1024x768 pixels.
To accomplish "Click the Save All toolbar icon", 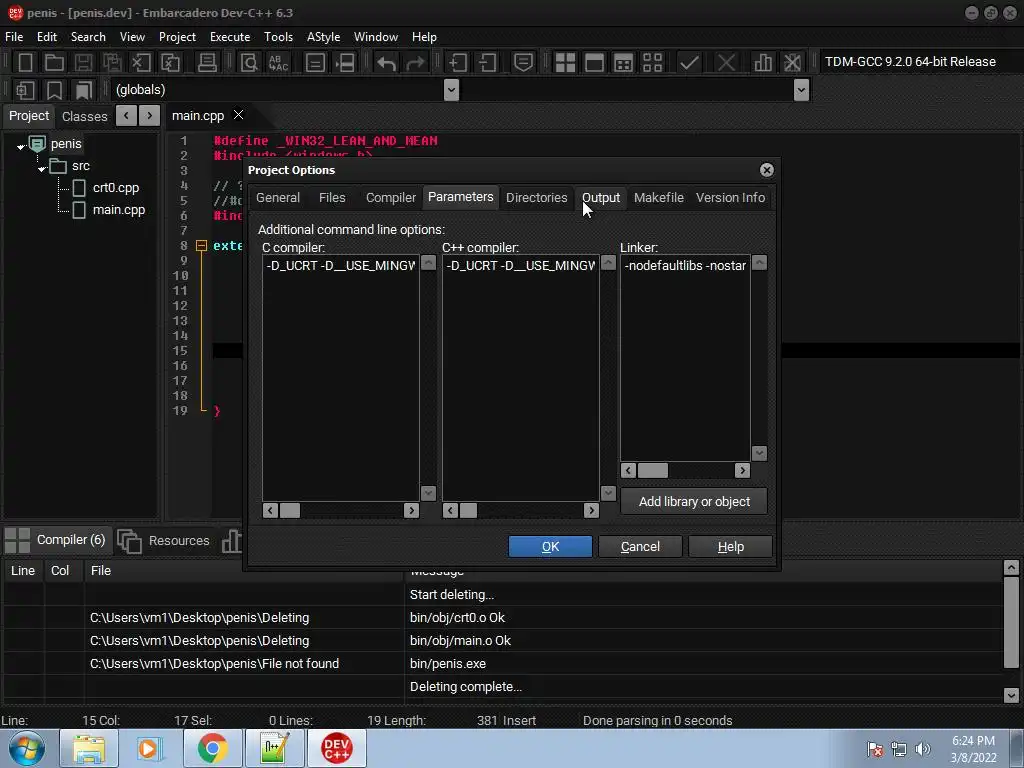I will 112,63.
